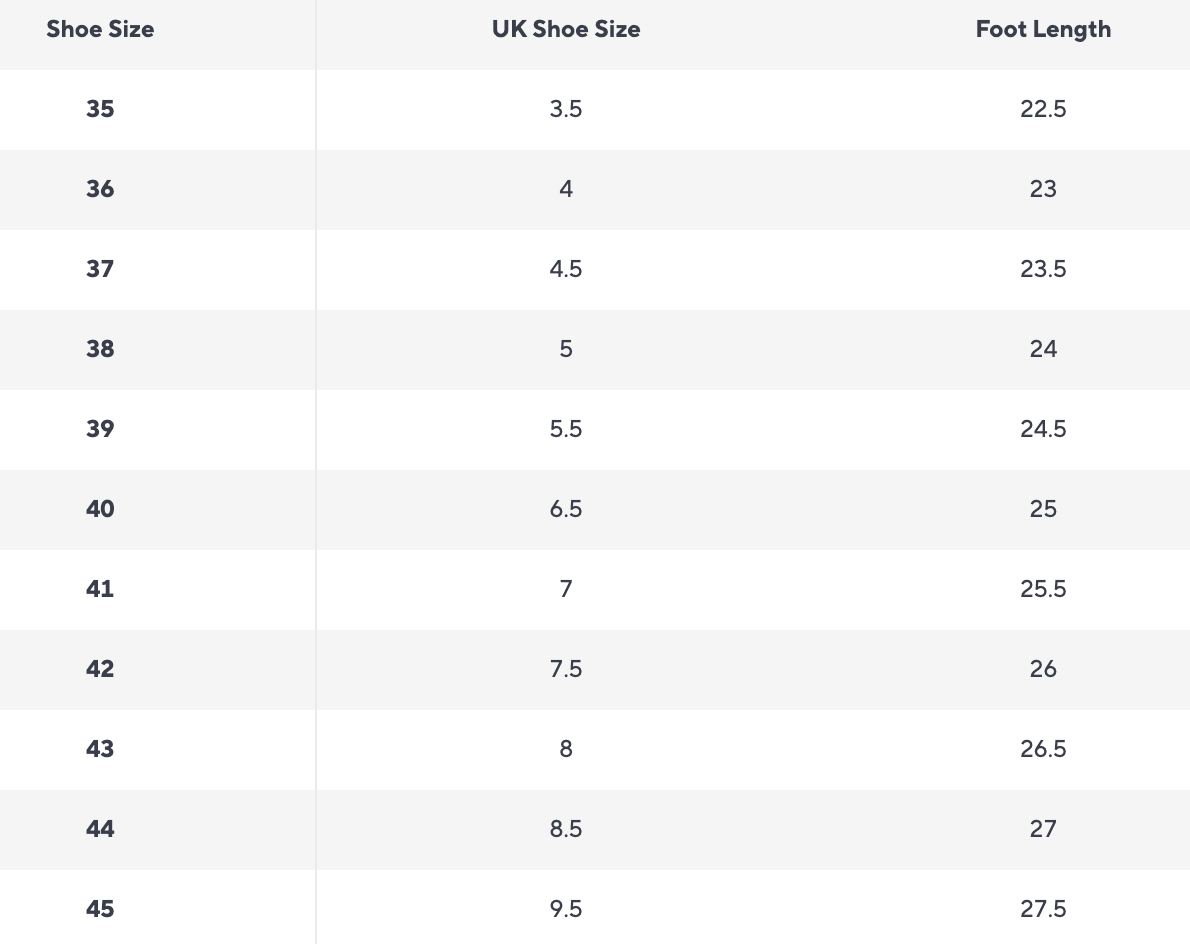
Task: Click UK shoe size 6.5 value
Action: pyautogui.click(x=566, y=509)
